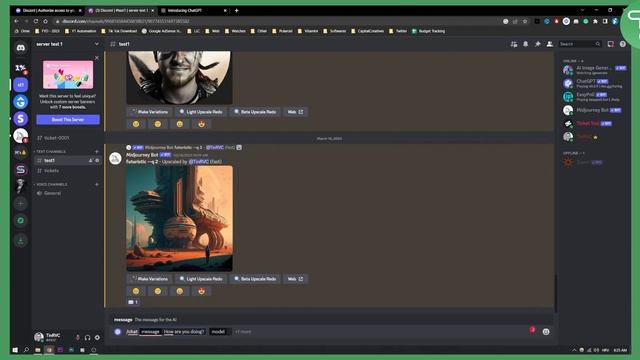The width and height of the screenshot is (640, 360).
Task: Click the first emoji reaction under futuristic image
Action: pyautogui.click(x=136, y=291)
